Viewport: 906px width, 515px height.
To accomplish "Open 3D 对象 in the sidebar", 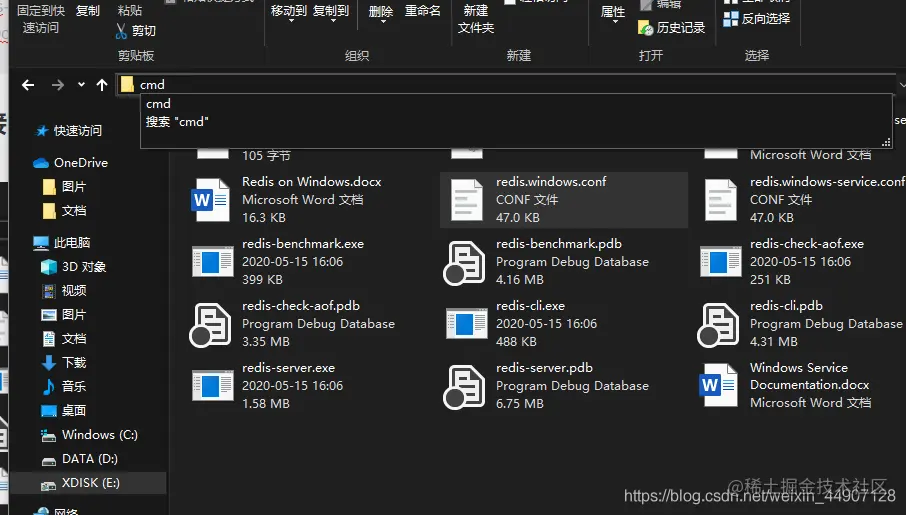I will (x=73, y=266).
